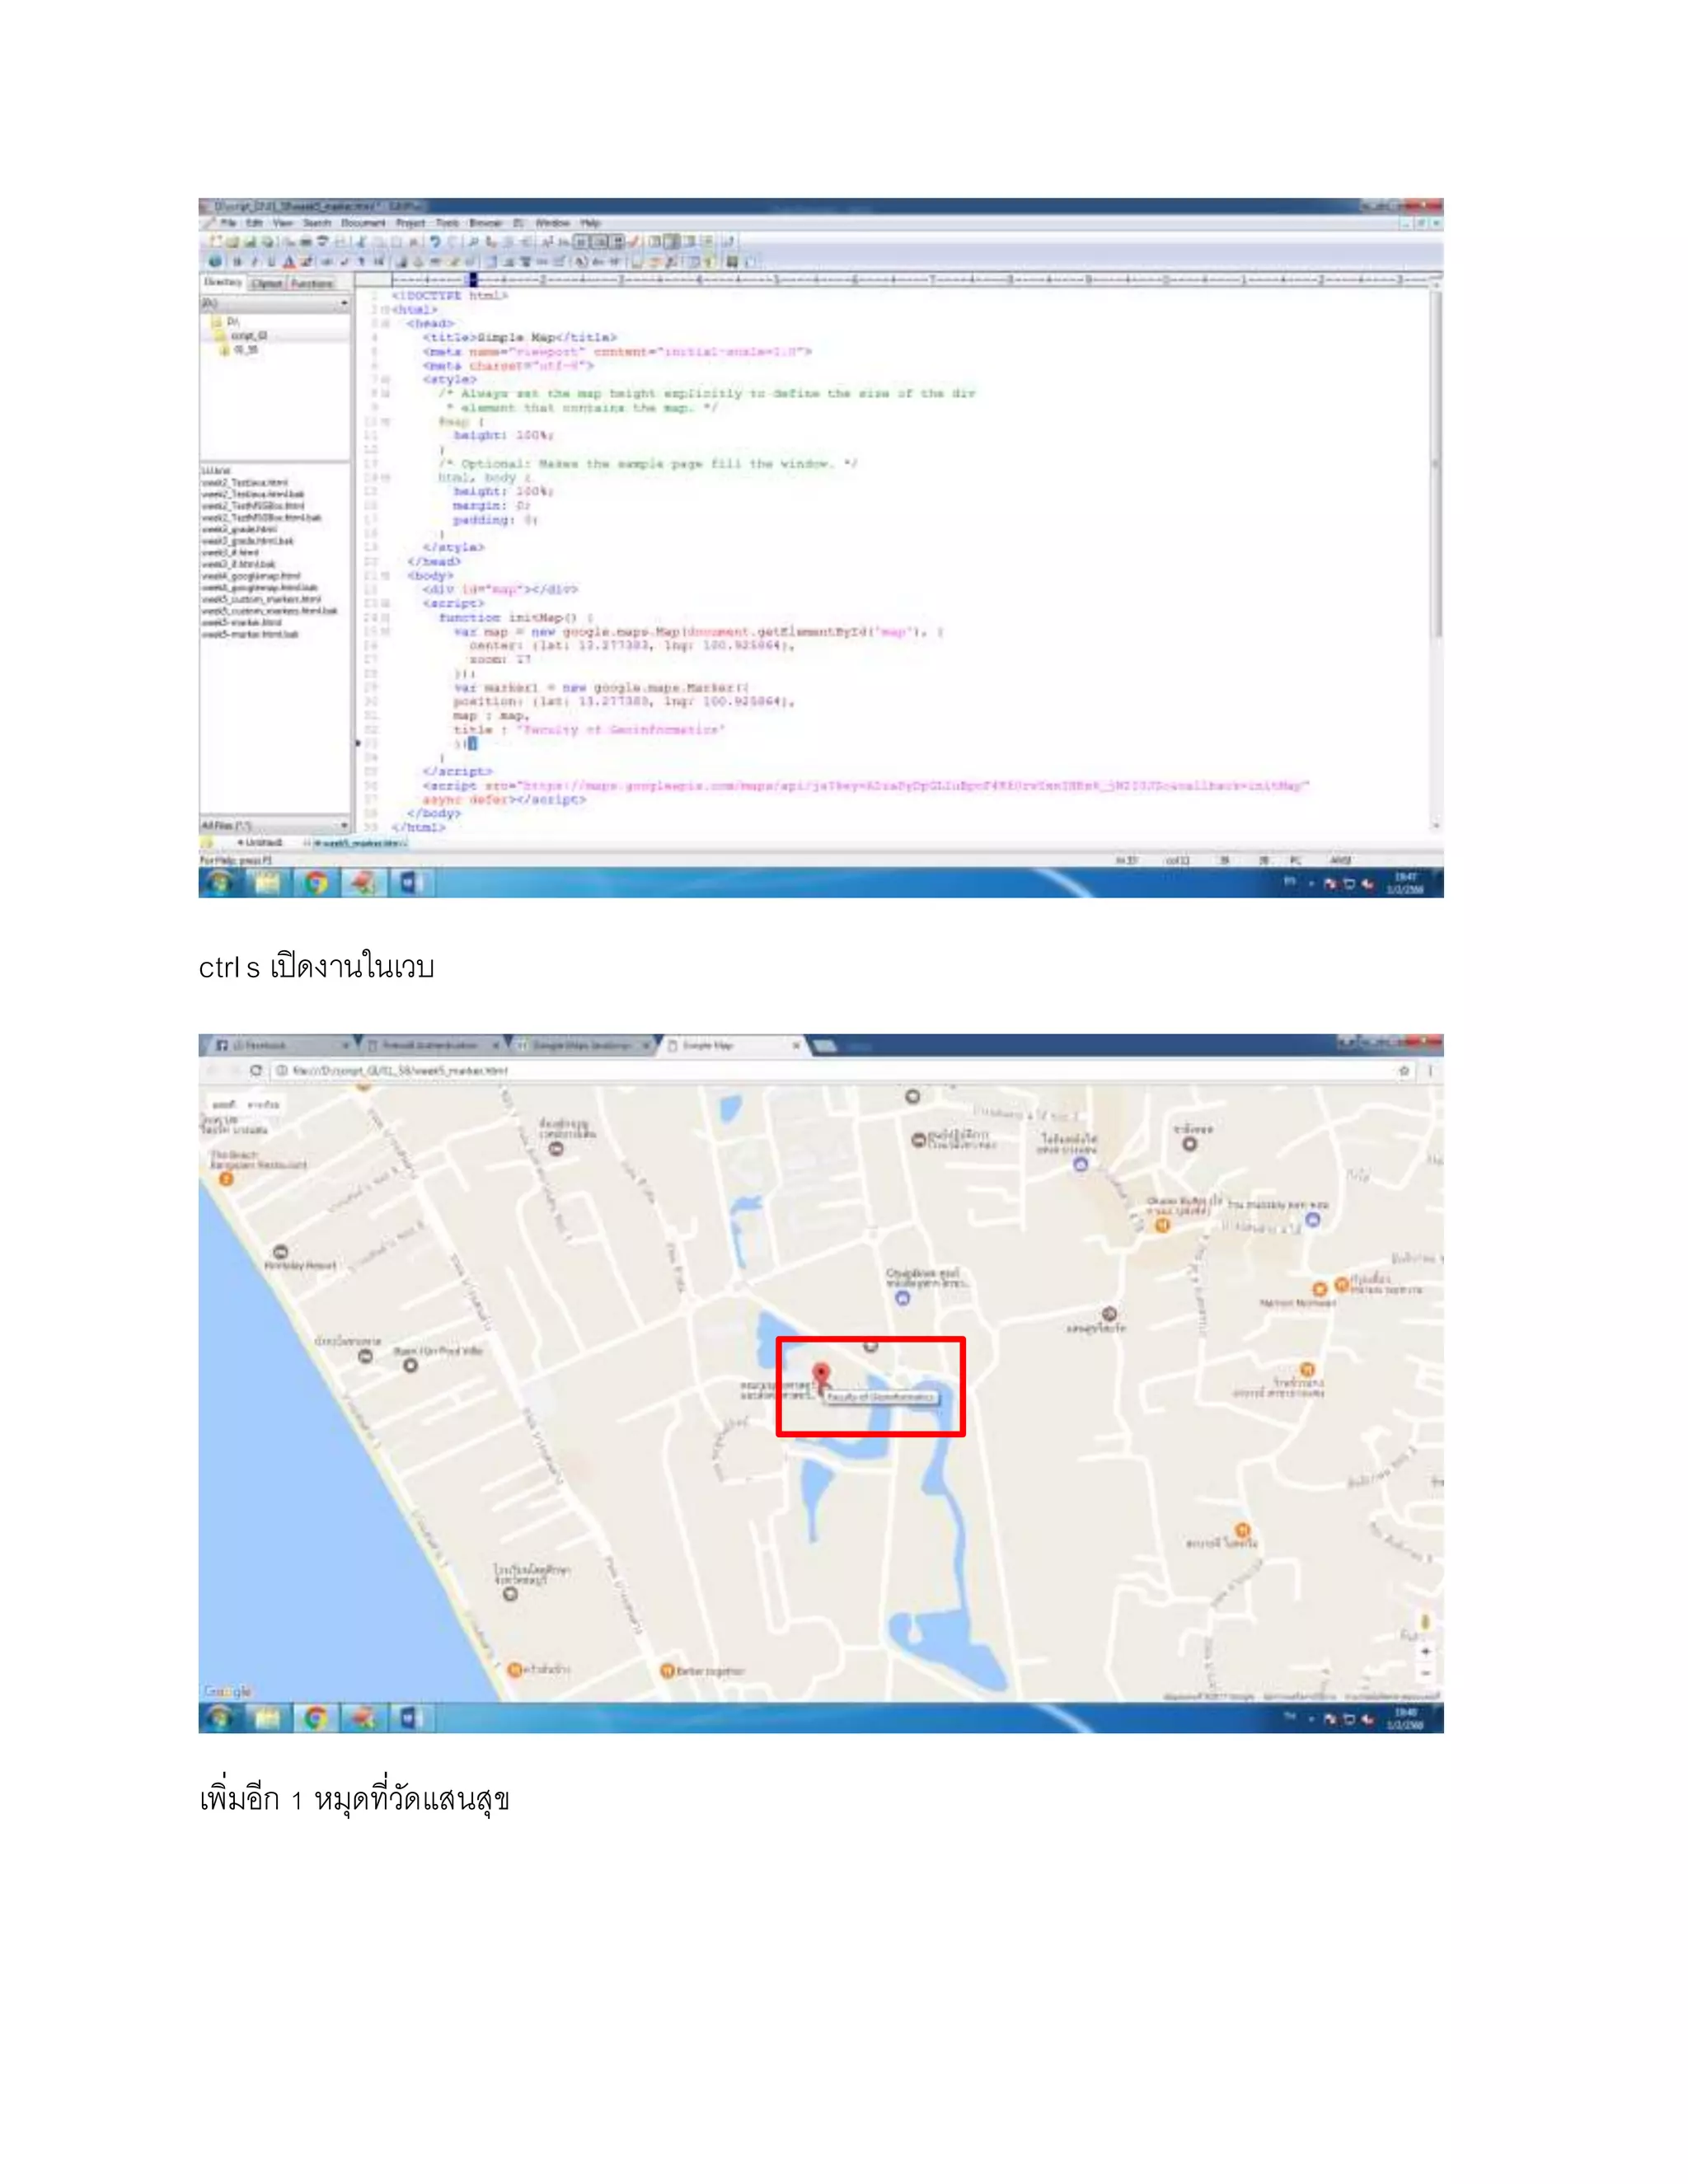Open the Tools menu in EditPlus
The image size is (1688, 2184).
pyautogui.click(x=447, y=223)
